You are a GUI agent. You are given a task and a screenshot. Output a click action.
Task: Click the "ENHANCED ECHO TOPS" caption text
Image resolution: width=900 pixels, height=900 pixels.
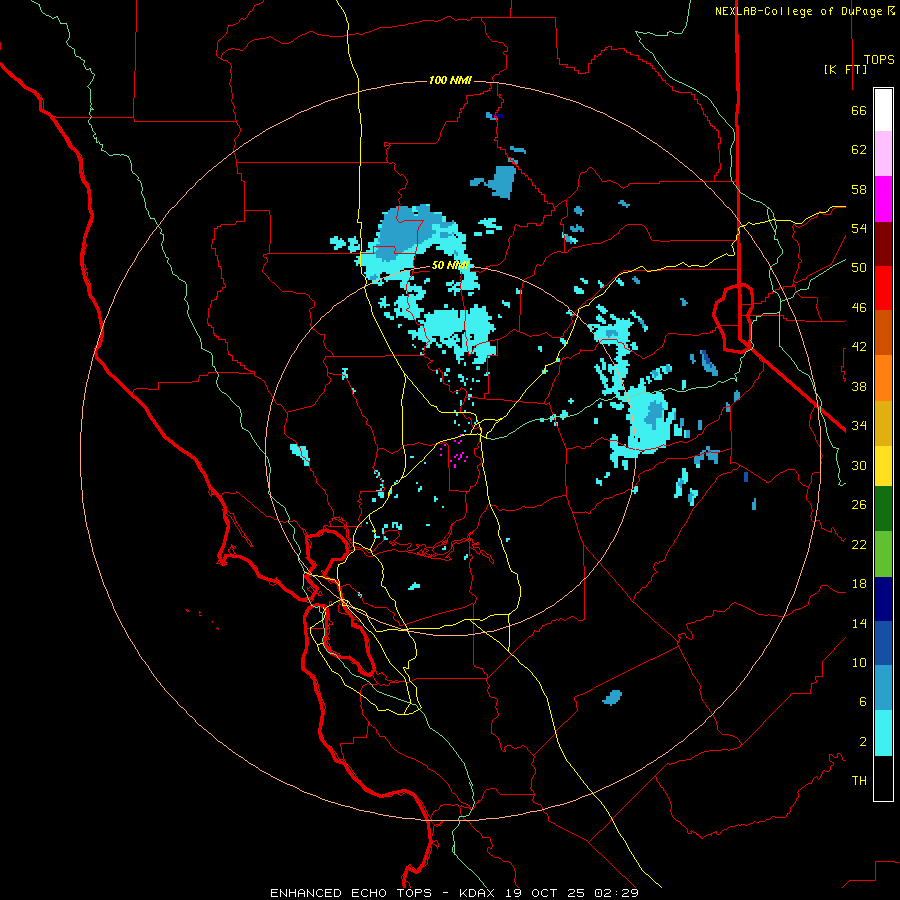[x=351, y=893]
